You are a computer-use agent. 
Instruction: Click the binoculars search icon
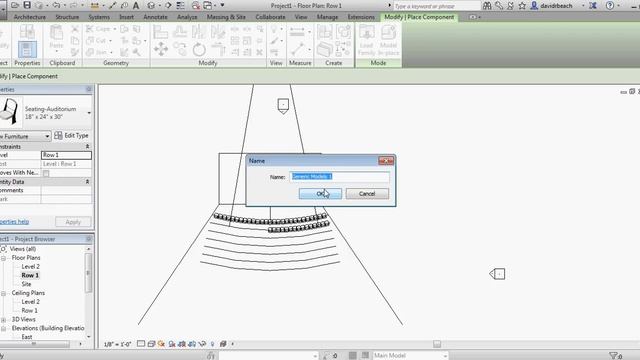click(x=487, y=6)
